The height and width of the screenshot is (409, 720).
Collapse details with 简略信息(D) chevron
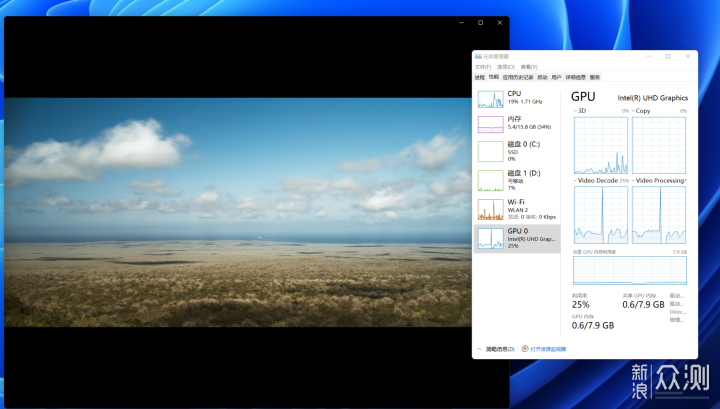point(479,349)
